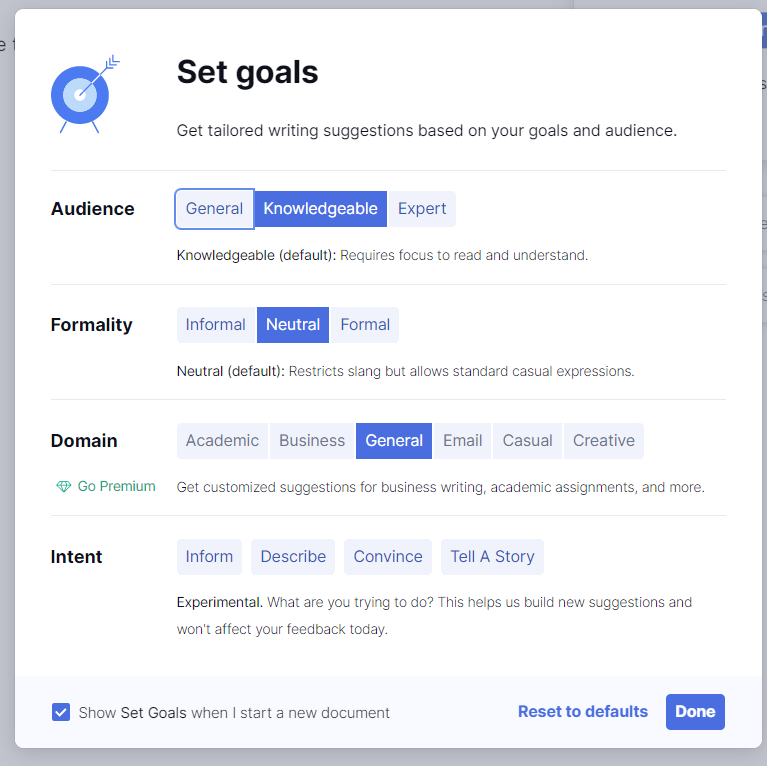Image resolution: width=767 pixels, height=766 pixels.
Task: Choose Email as the domain
Action: pos(462,441)
